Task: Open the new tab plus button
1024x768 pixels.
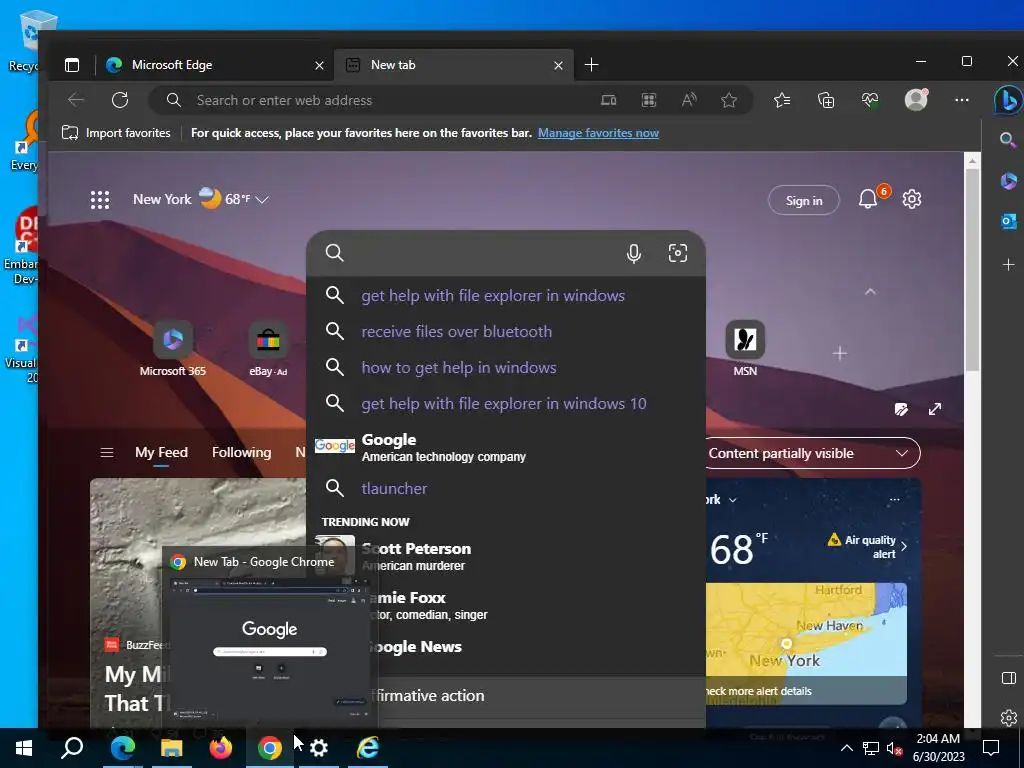Action: 591,65
